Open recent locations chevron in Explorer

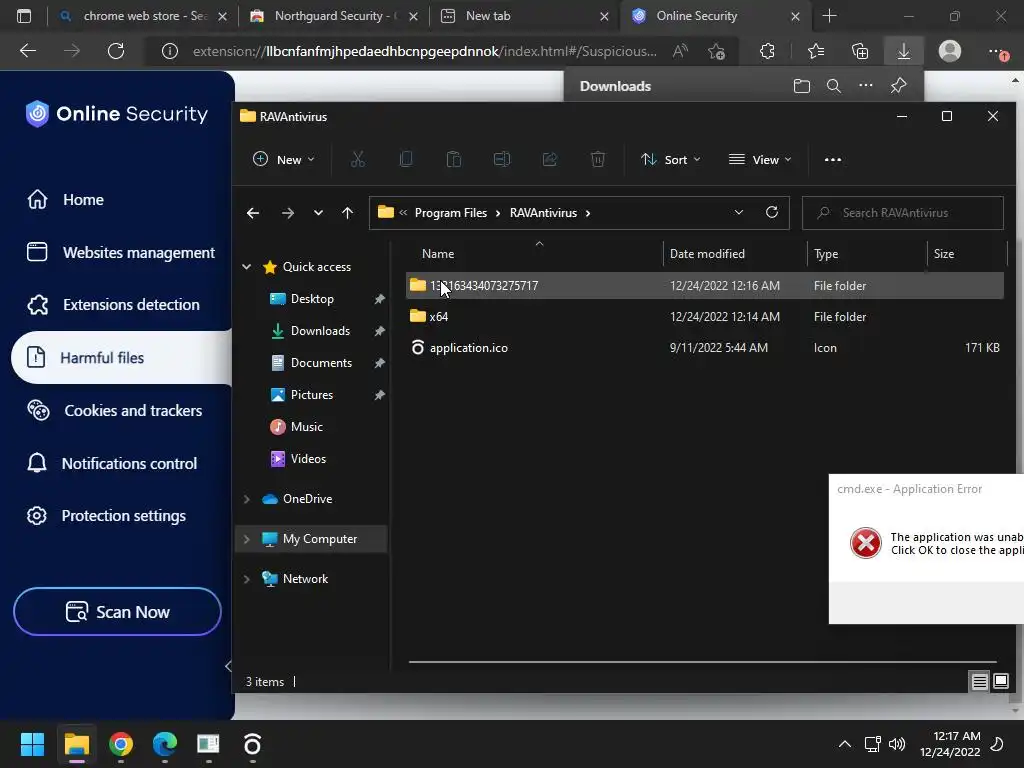pyautogui.click(x=318, y=213)
